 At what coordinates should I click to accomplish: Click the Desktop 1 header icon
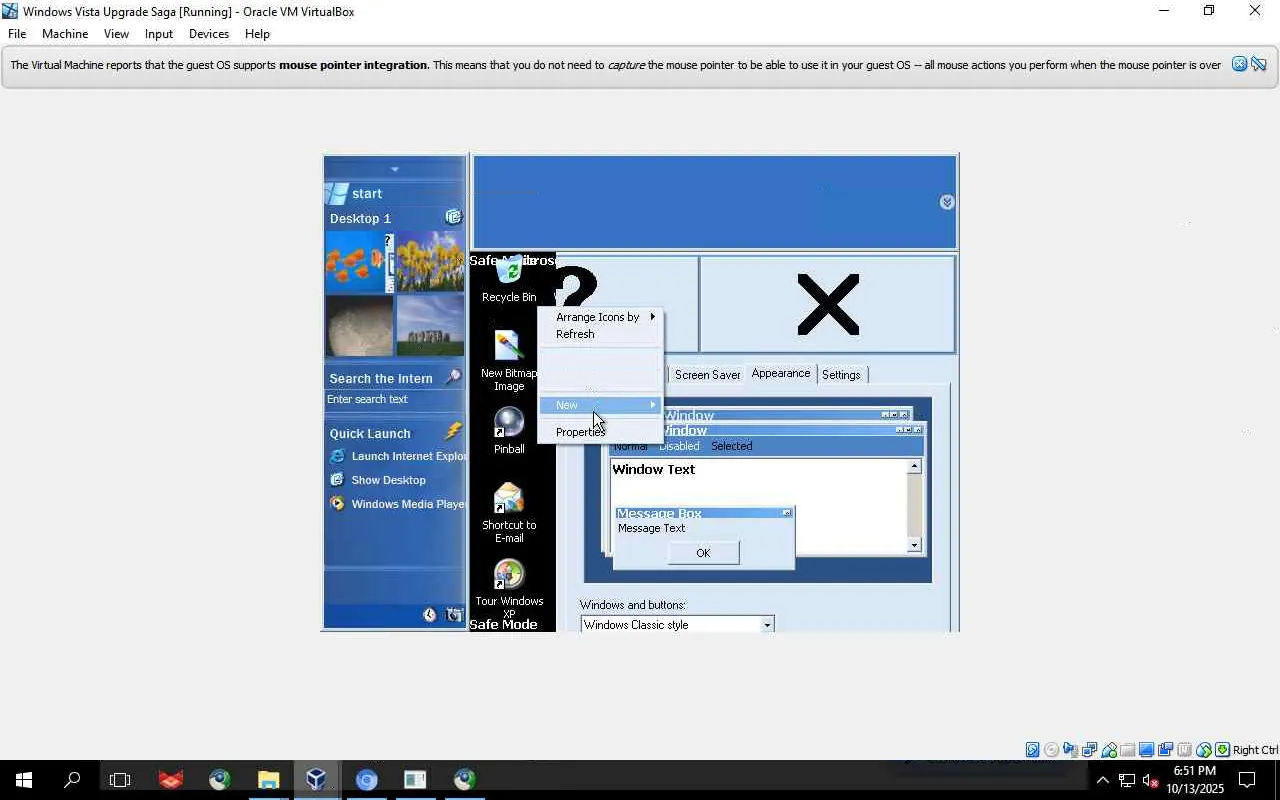pos(454,217)
